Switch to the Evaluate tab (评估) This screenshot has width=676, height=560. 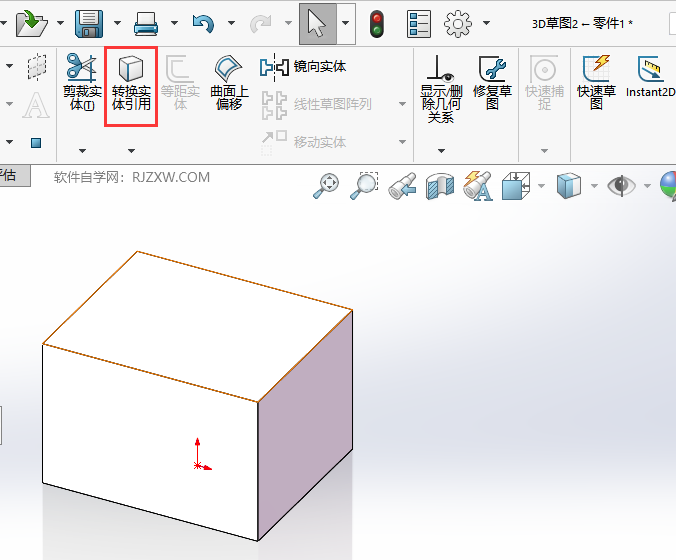click(13, 176)
